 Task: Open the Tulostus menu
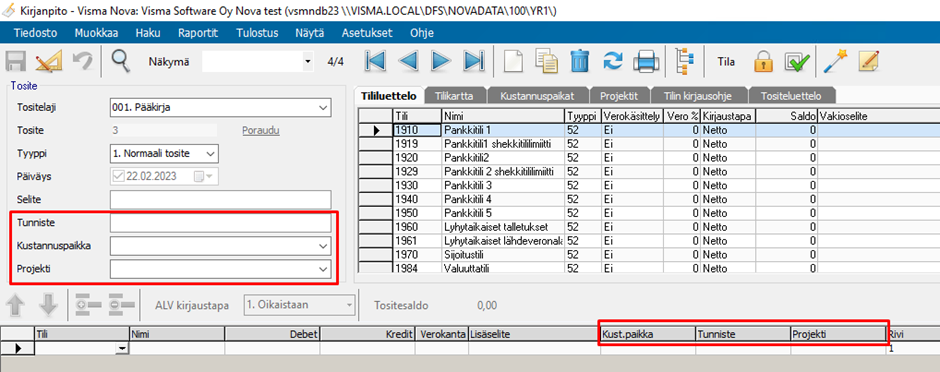click(257, 33)
